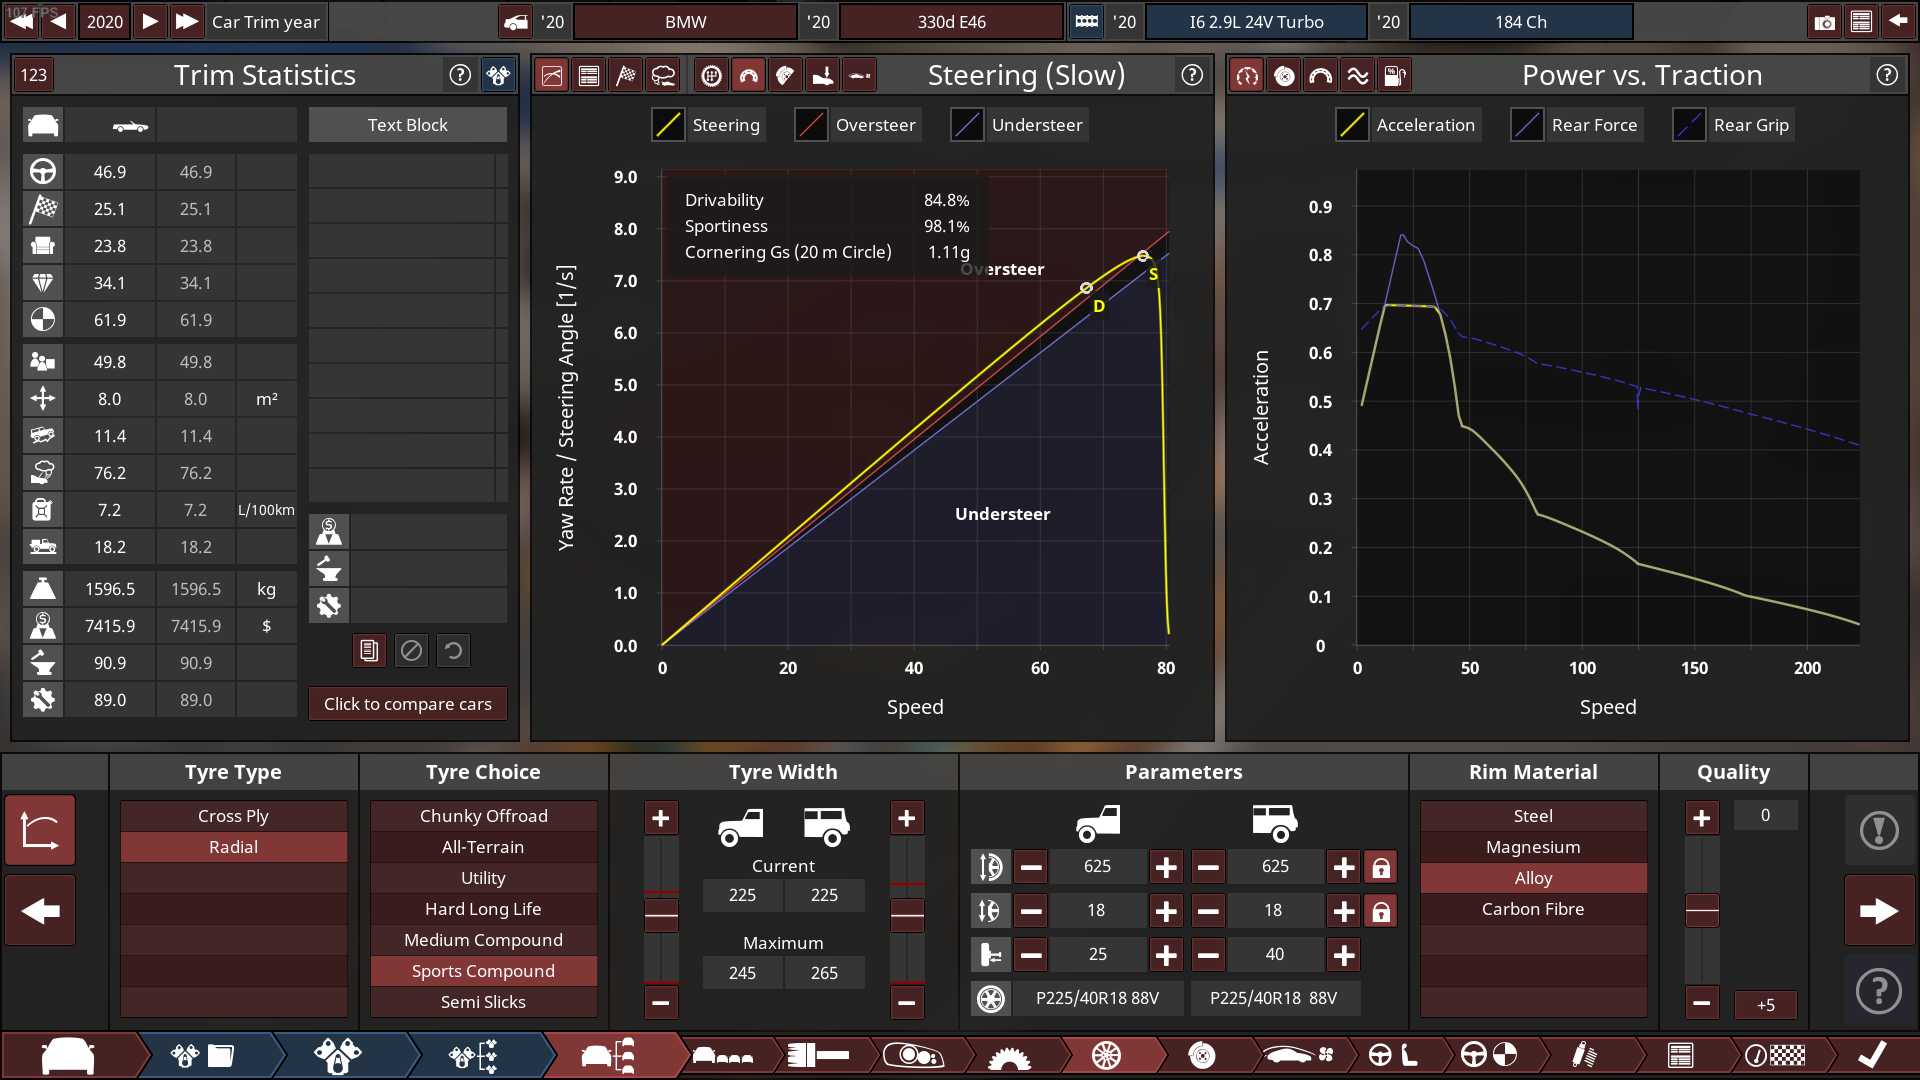Click the car model icon before BMW

(x=516, y=21)
